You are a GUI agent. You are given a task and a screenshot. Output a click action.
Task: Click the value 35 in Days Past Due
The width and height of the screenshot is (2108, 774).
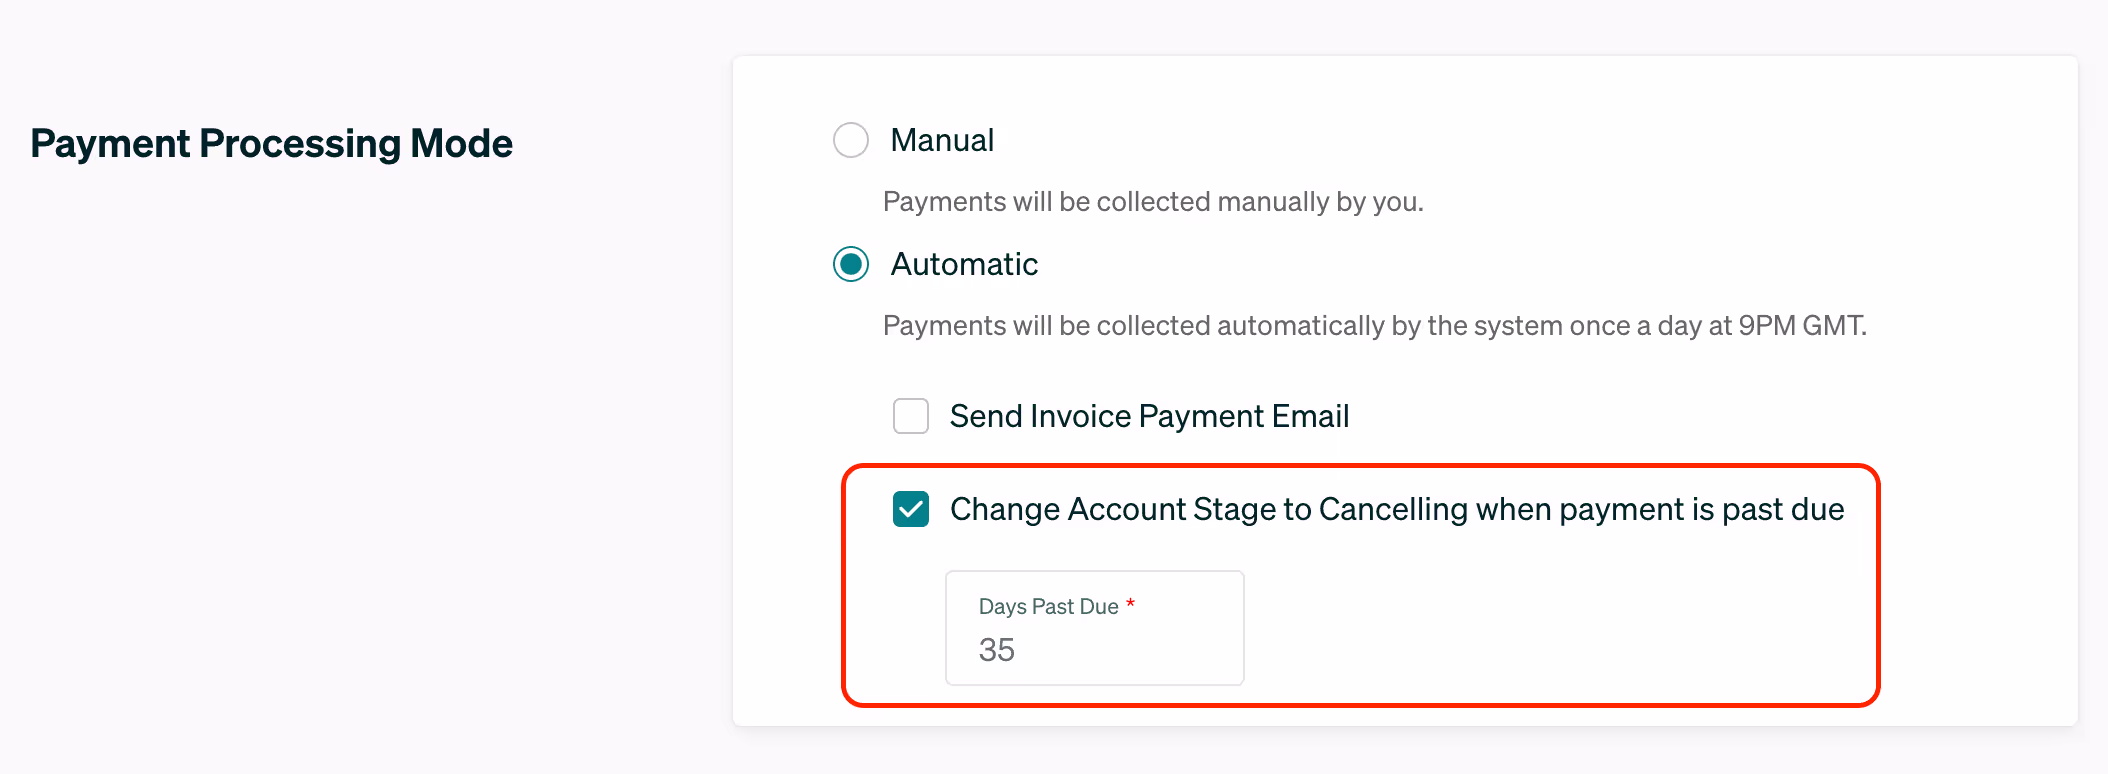(x=997, y=650)
